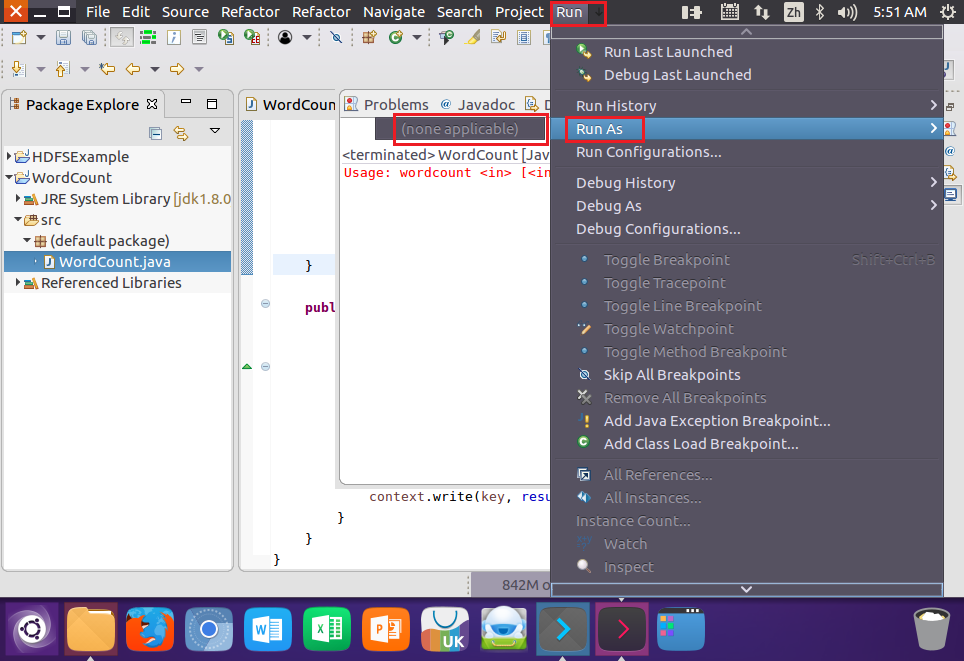
Task: Open the Edit menu
Action: point(136,12)
